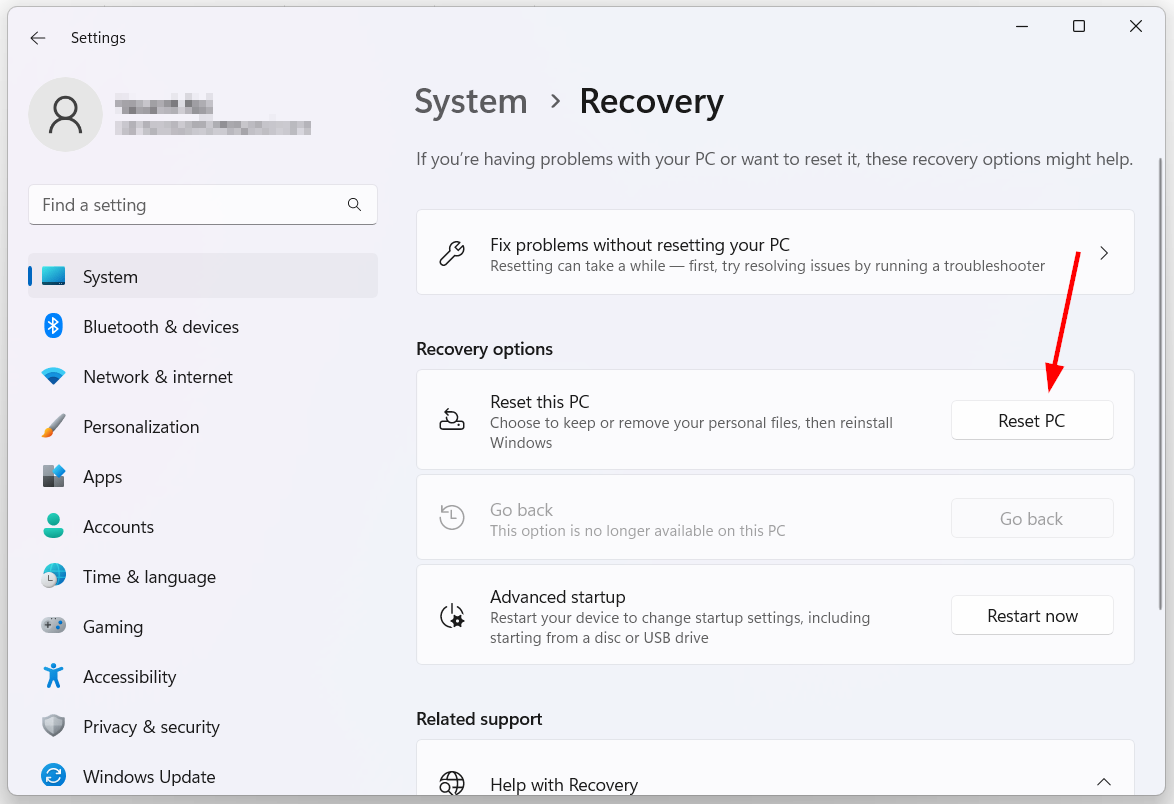Click the Help with Recovery globe icon

click(451, 783)
